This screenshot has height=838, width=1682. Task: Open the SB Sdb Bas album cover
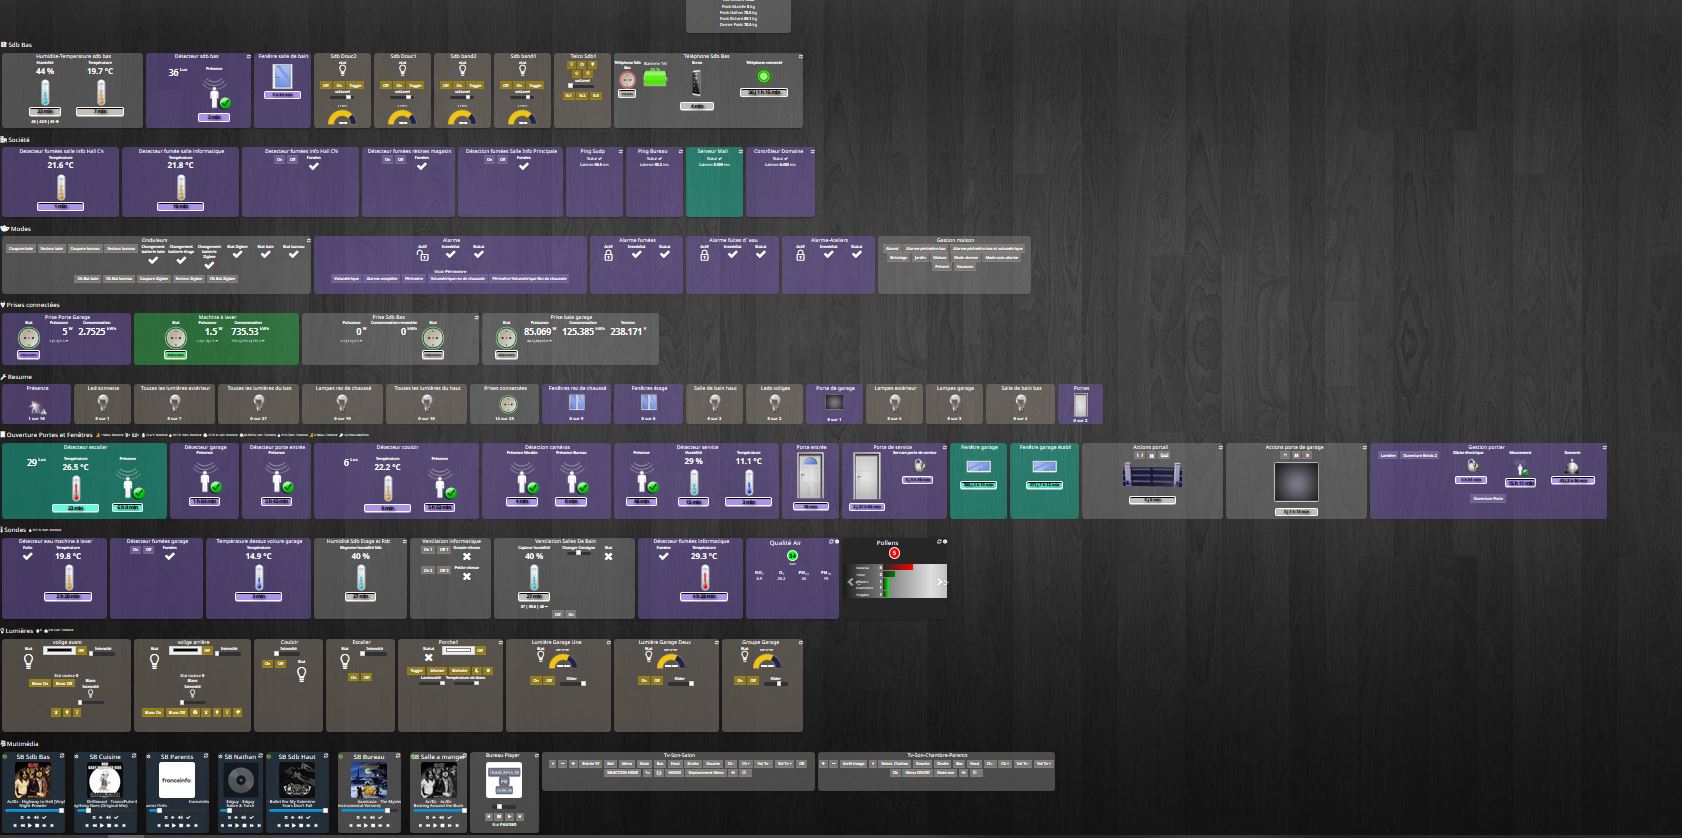click(x=32, y=780)
